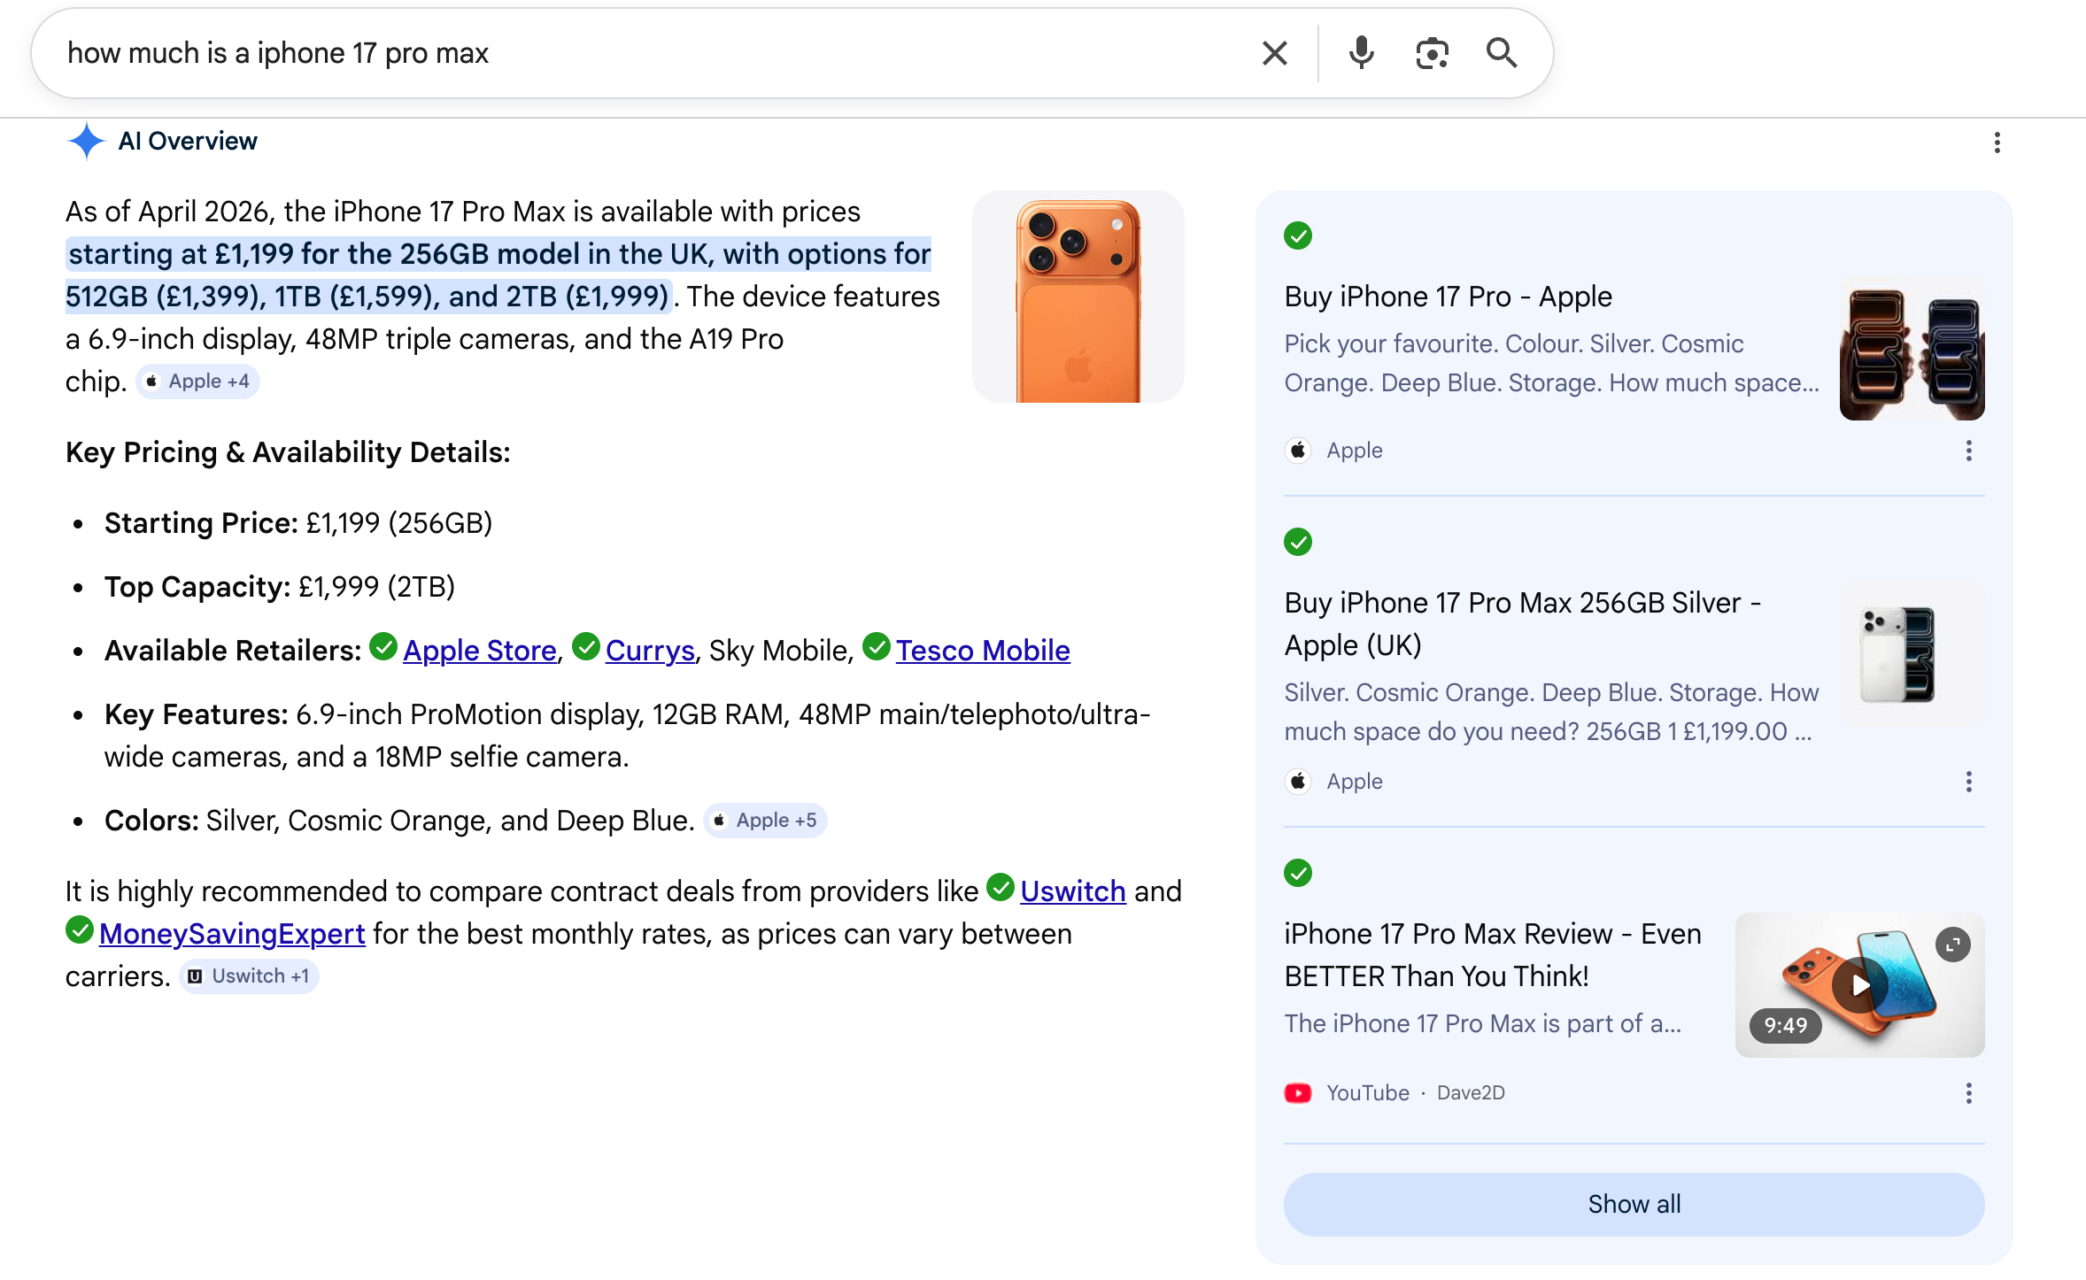Expand the Apple +5 source chip
The image size is (2086, 1280).
click(765, 821)
